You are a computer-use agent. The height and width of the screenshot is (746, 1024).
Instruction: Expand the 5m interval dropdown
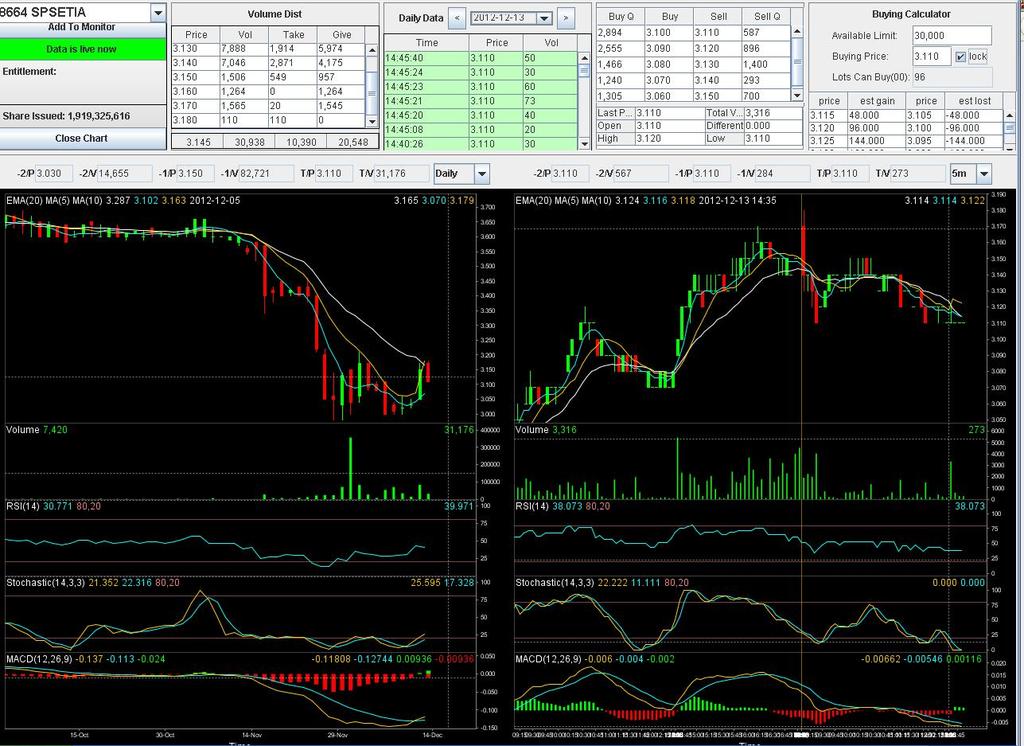tap(983, 174)
